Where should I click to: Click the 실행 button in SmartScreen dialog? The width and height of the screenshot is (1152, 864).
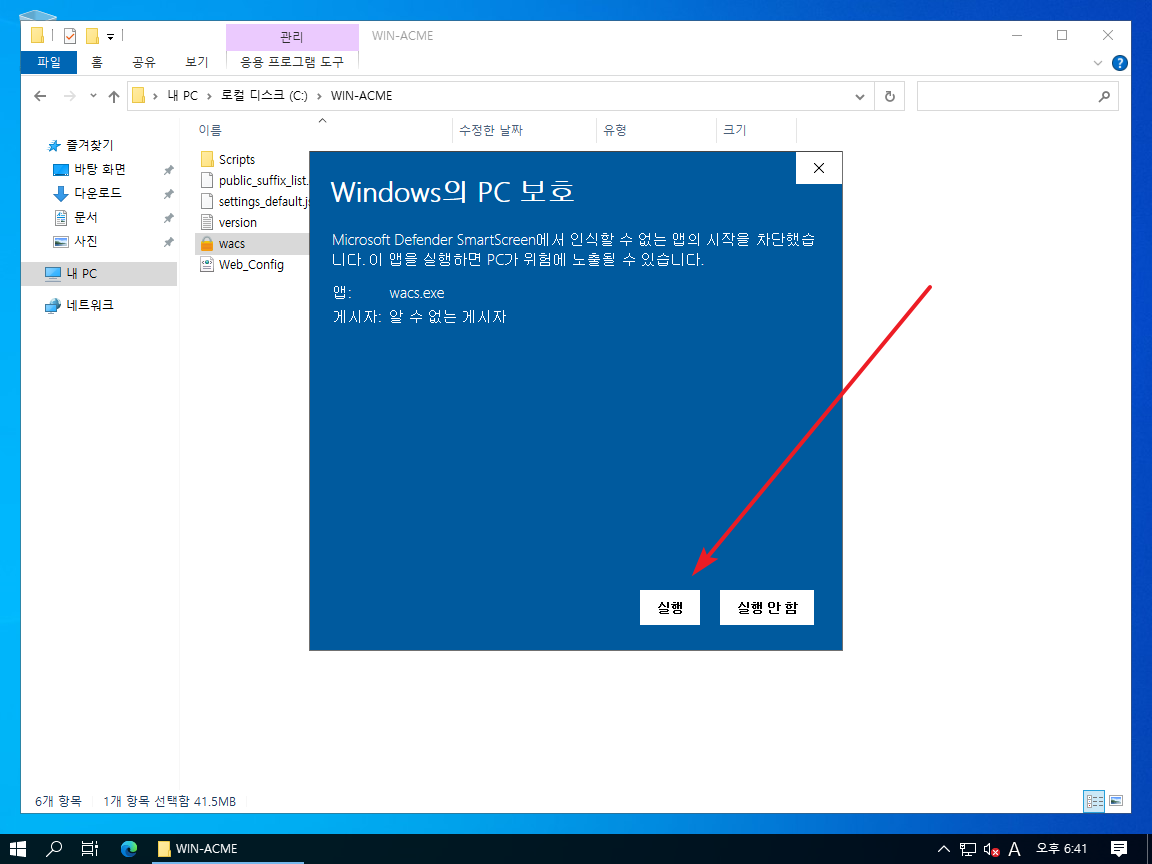click(669, 608)
